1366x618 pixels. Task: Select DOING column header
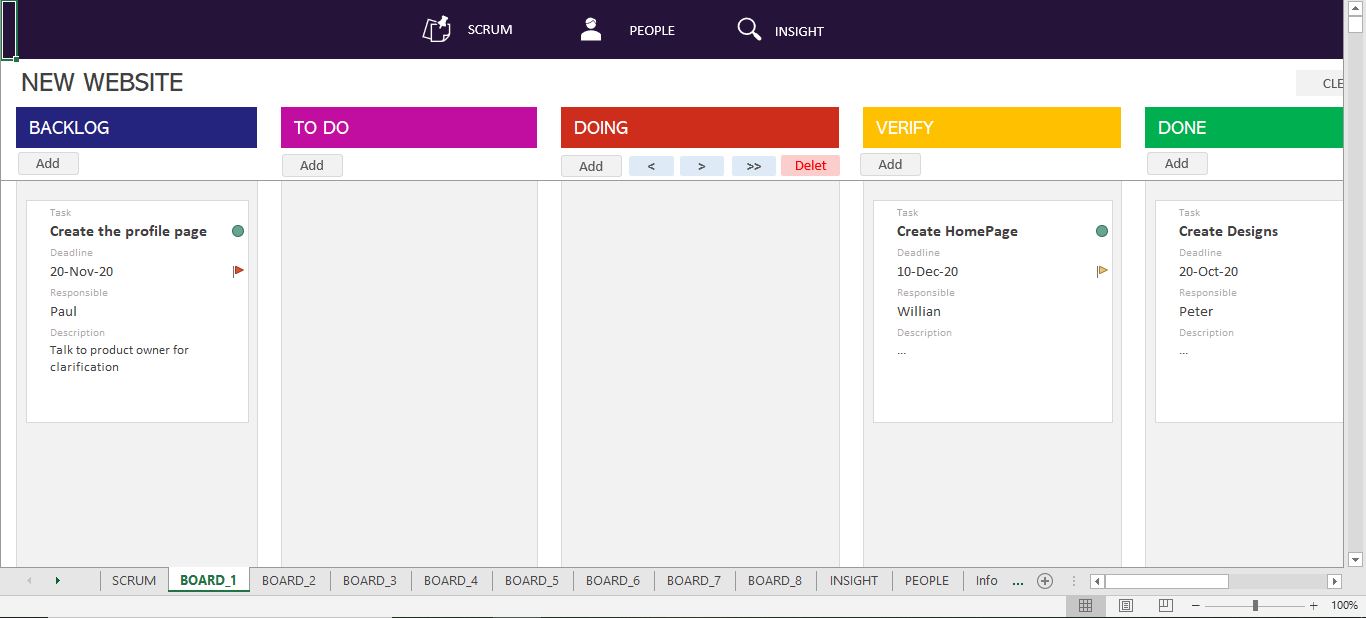(700, 128)
